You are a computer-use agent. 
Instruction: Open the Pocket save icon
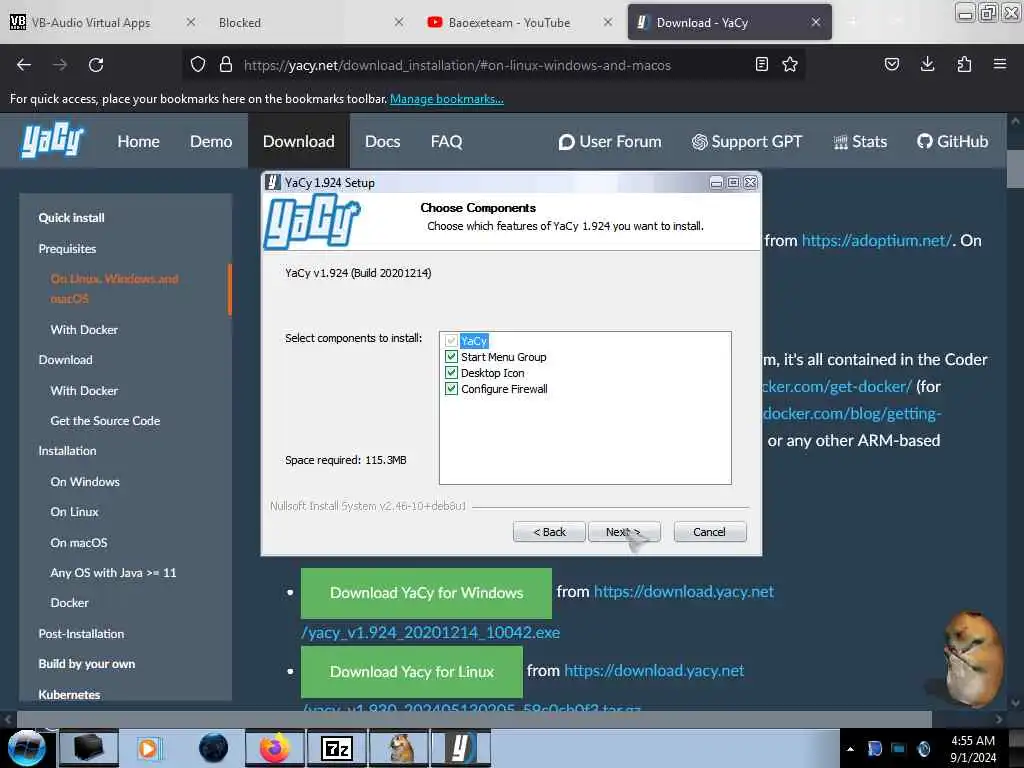click(x=891, y=64)
